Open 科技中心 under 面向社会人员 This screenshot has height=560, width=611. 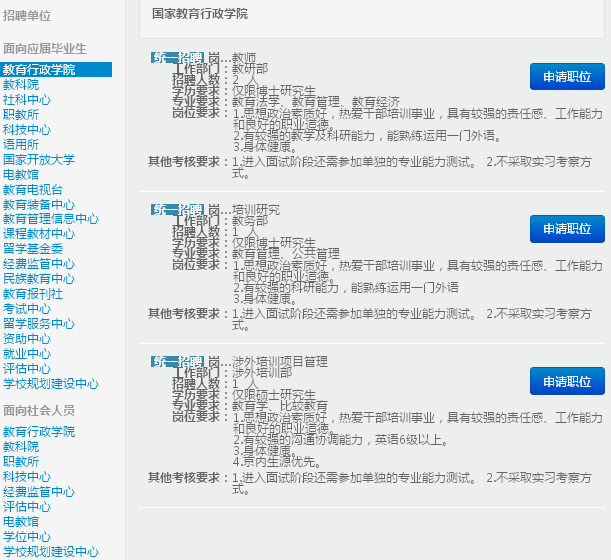(27, 477)
